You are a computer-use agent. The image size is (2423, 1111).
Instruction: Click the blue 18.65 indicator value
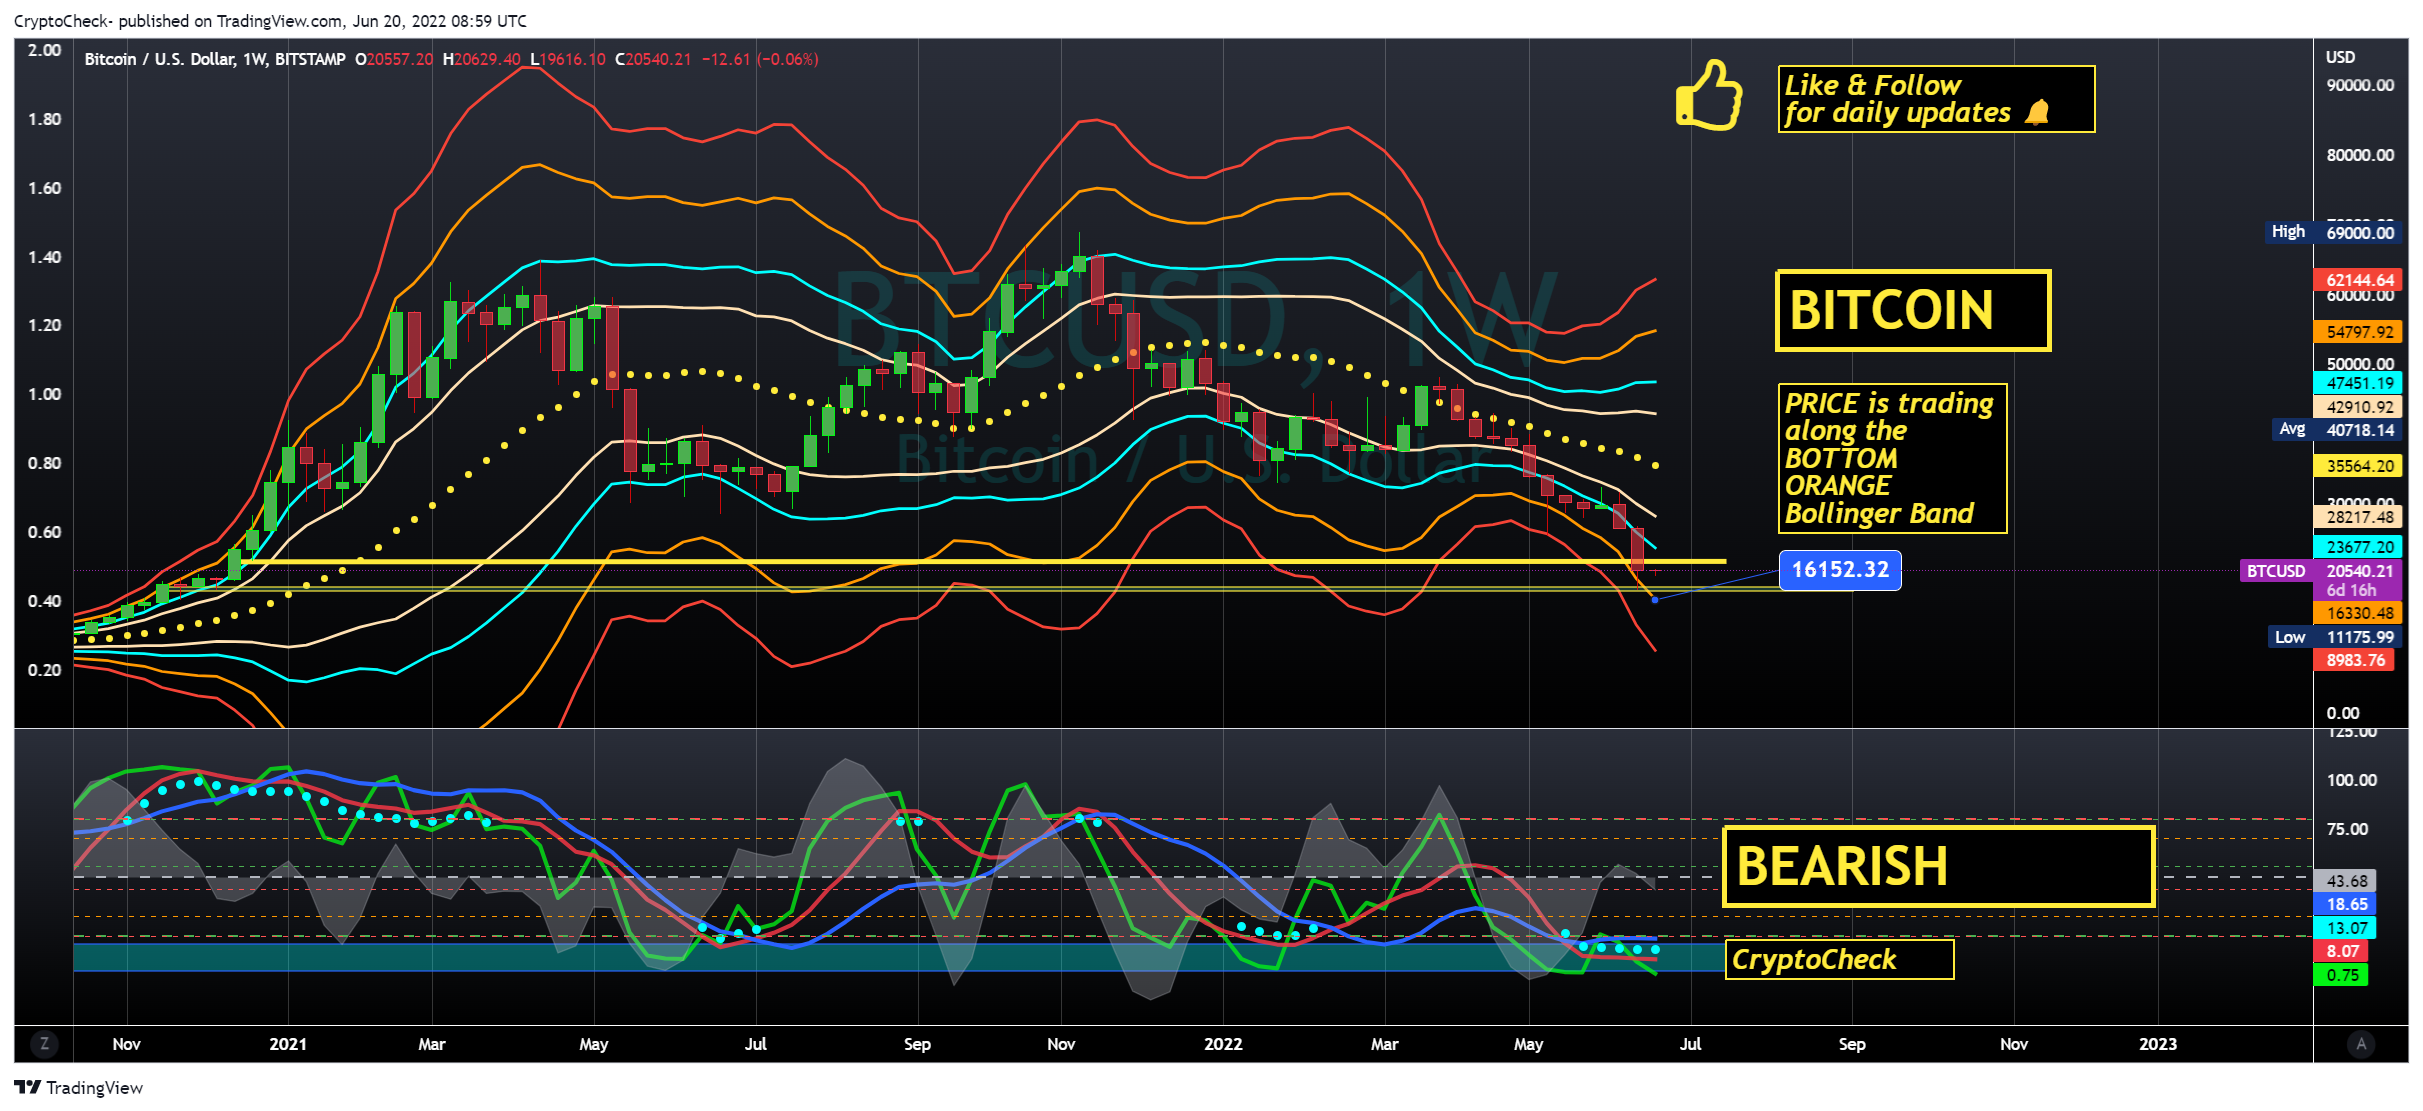coord(2344,904)
